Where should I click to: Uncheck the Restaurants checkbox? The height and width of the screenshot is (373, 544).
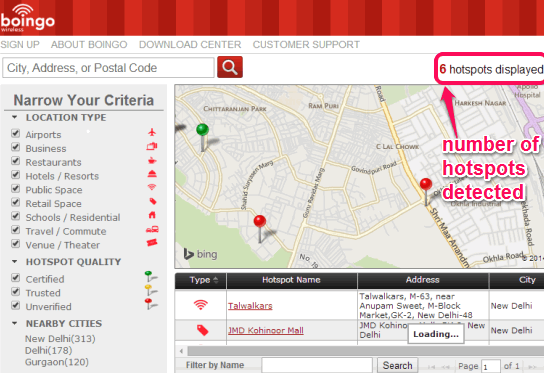tap(15, 161)
